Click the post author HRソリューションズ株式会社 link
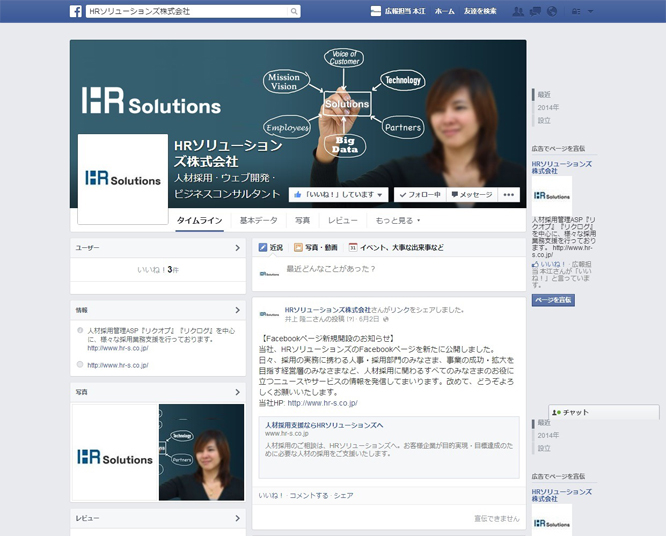 (327, 310)
